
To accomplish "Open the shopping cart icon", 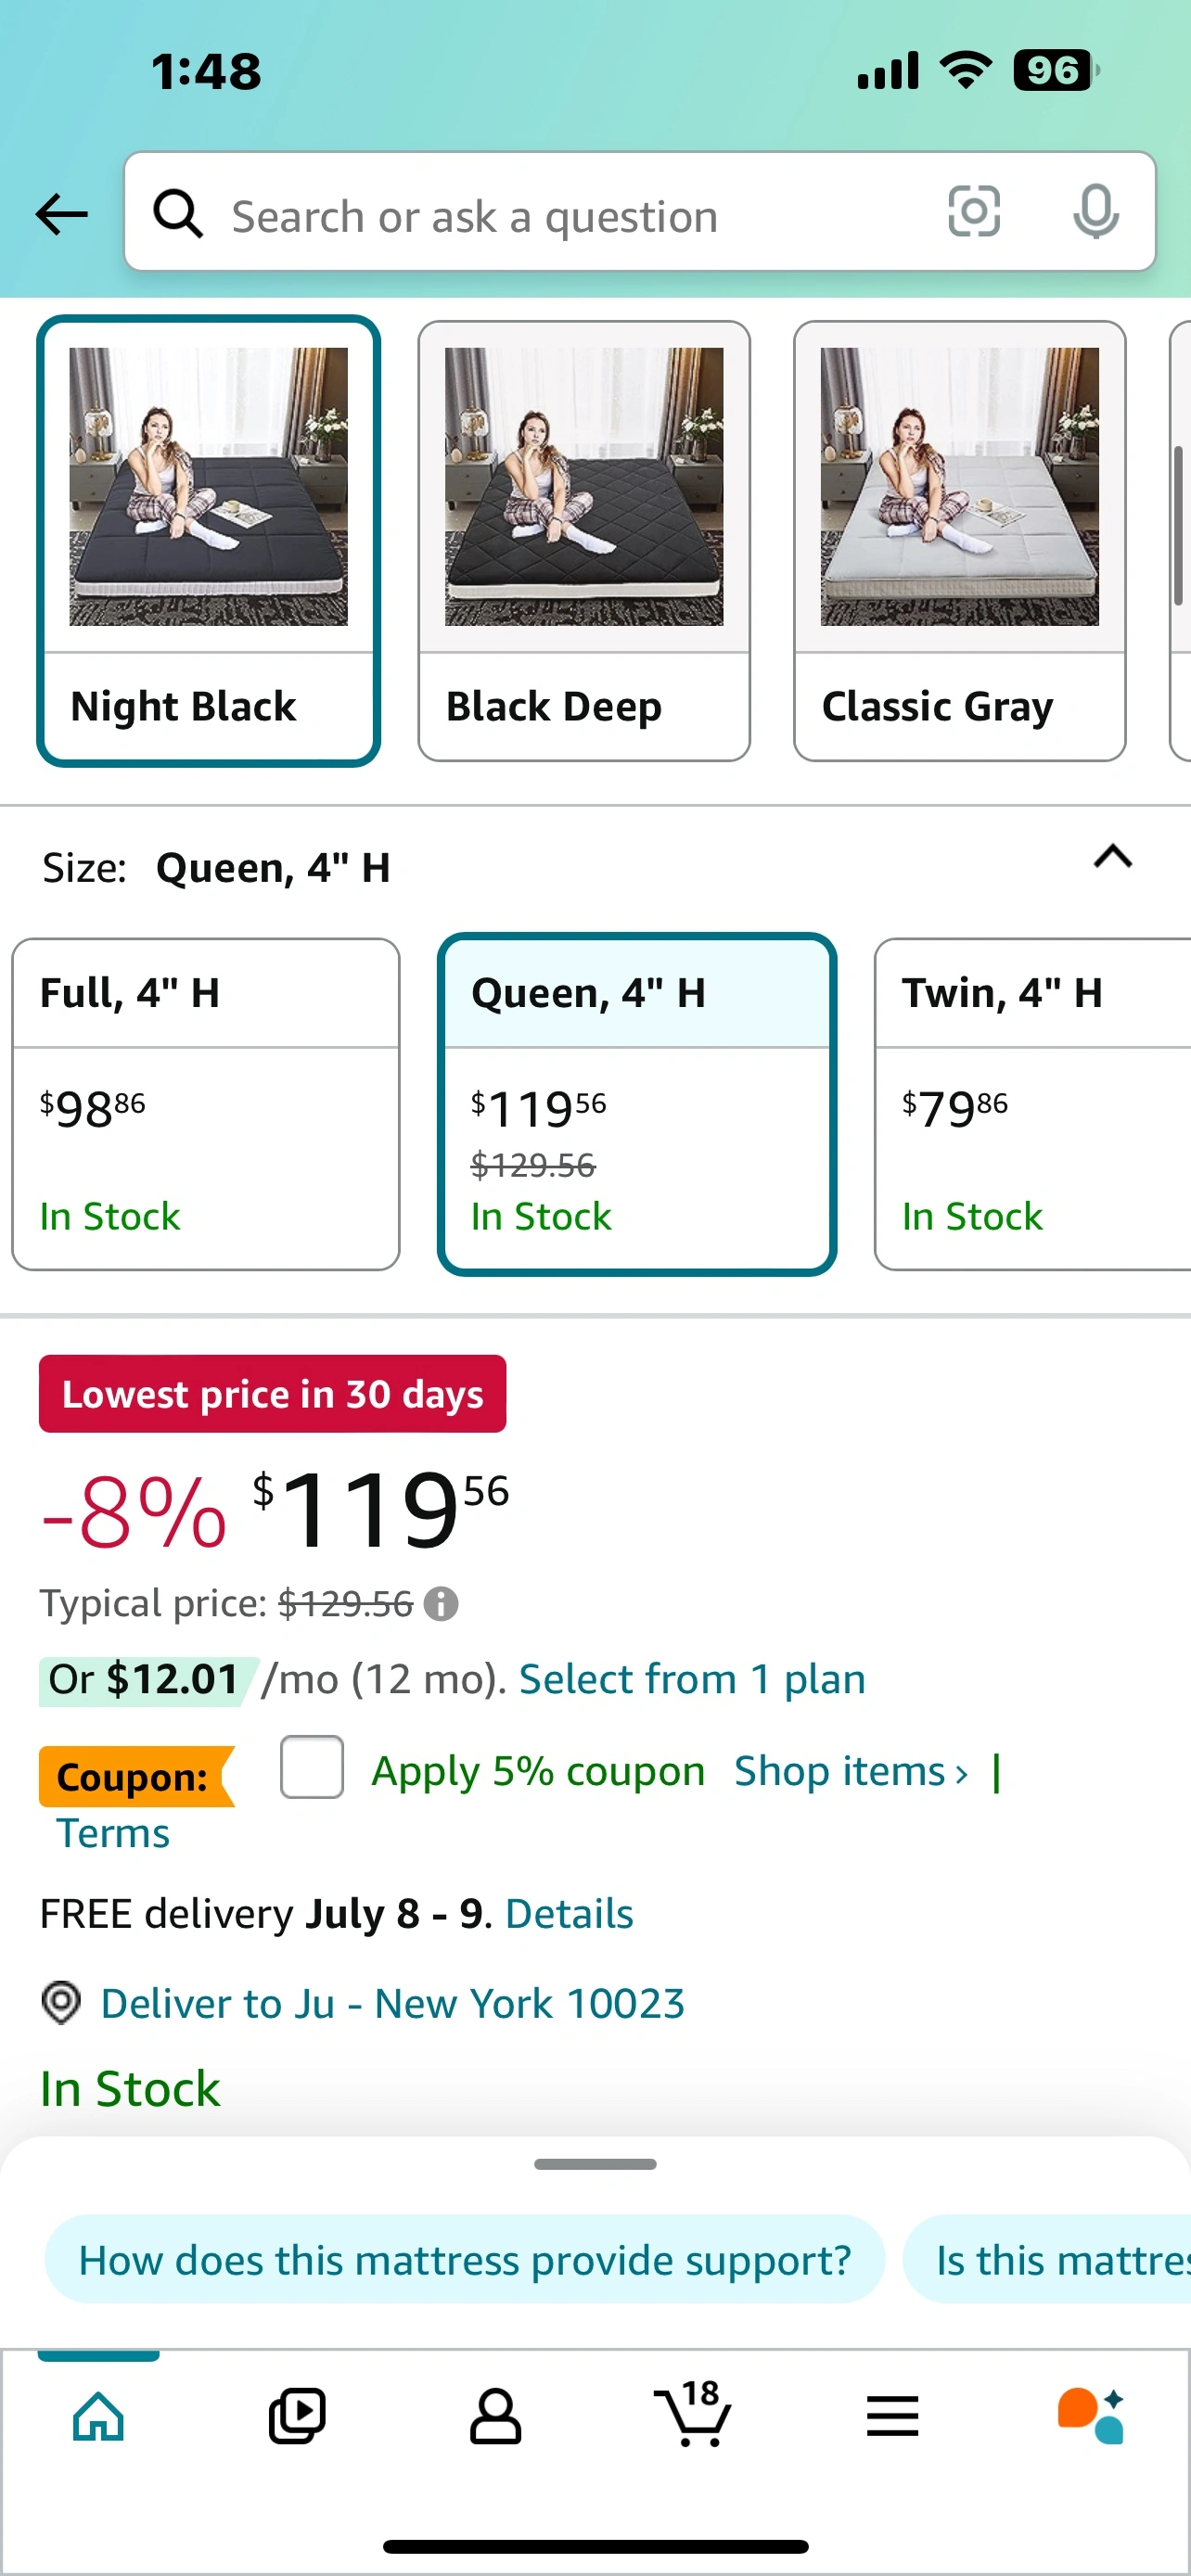I will 693,2415.
